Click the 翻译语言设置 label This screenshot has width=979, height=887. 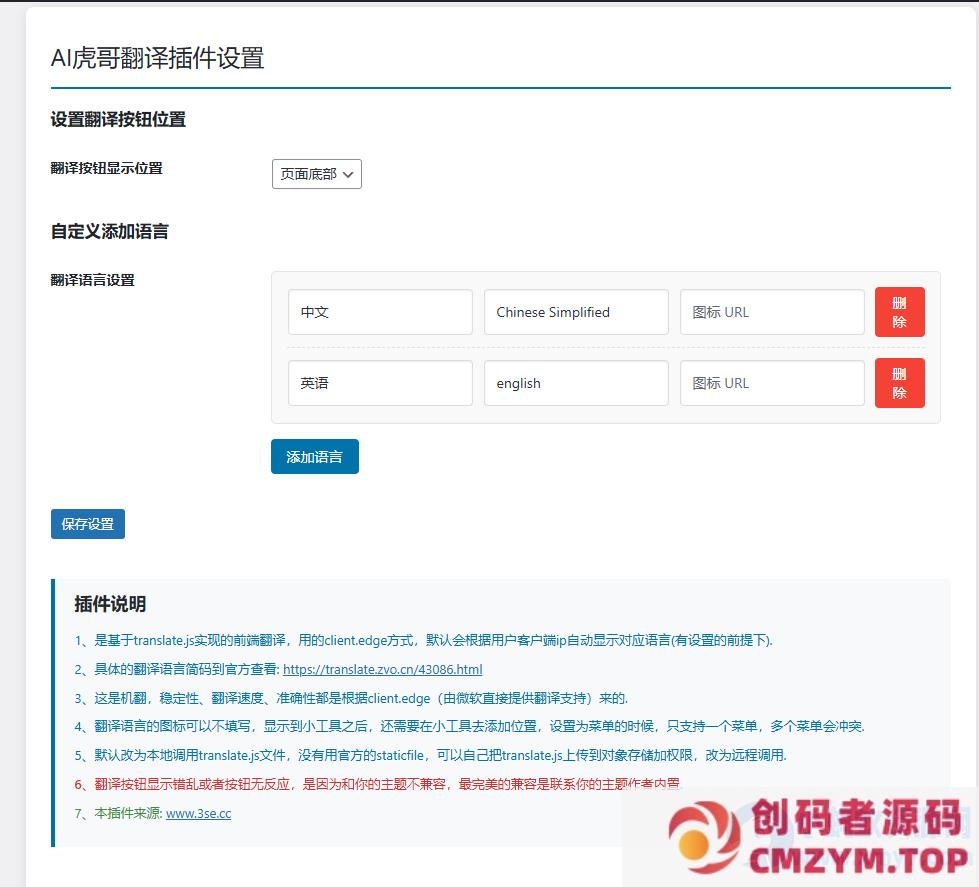(x=93, y=280)
